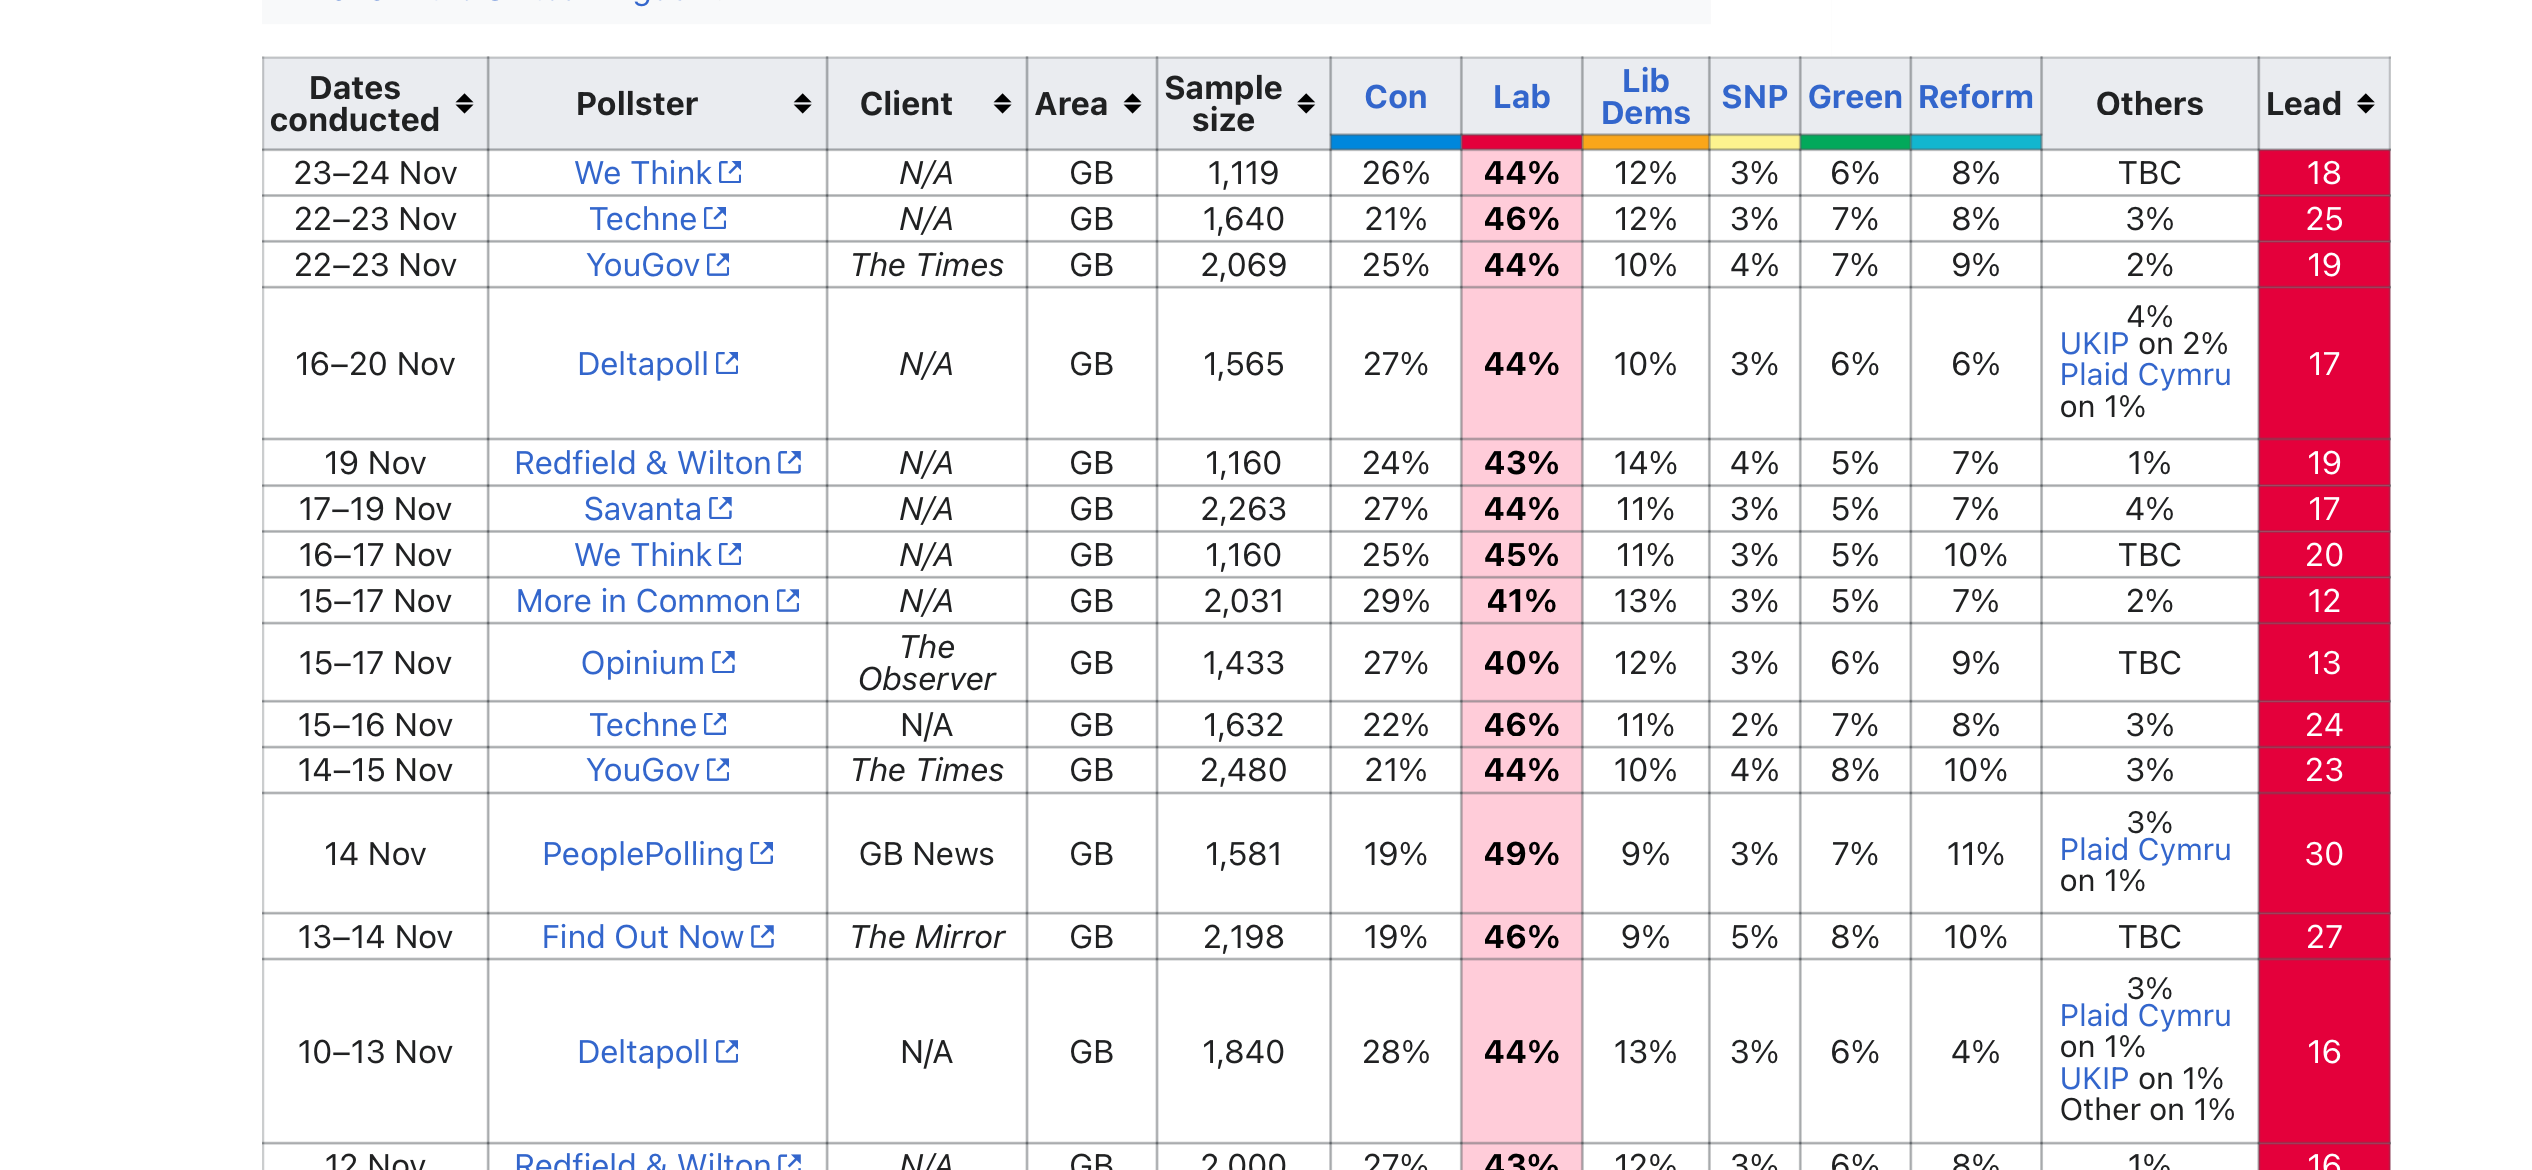
Task: Click the red Labour colour bar under Lab
Action: pos(1521,143)
